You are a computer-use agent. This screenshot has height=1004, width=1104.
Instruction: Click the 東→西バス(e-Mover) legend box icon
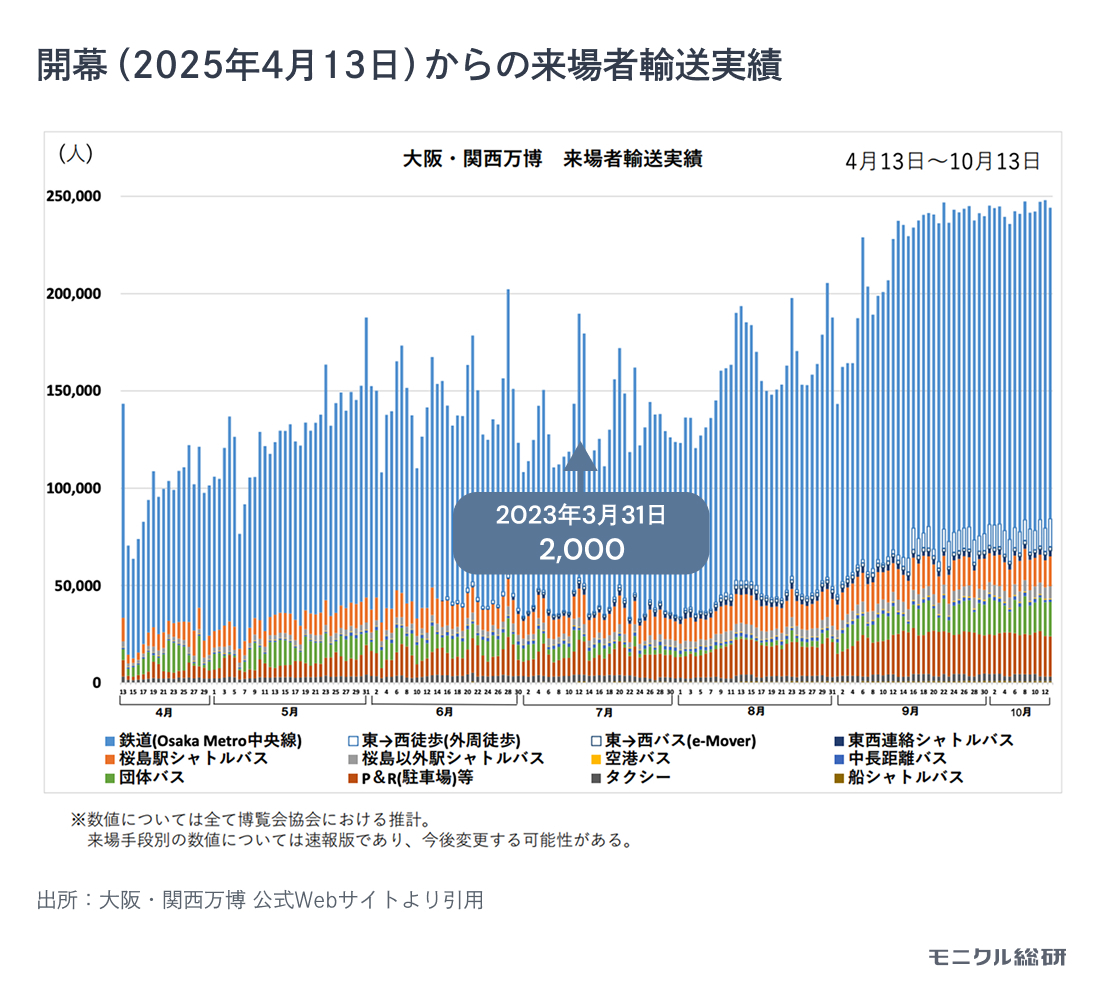coord(596,741)
